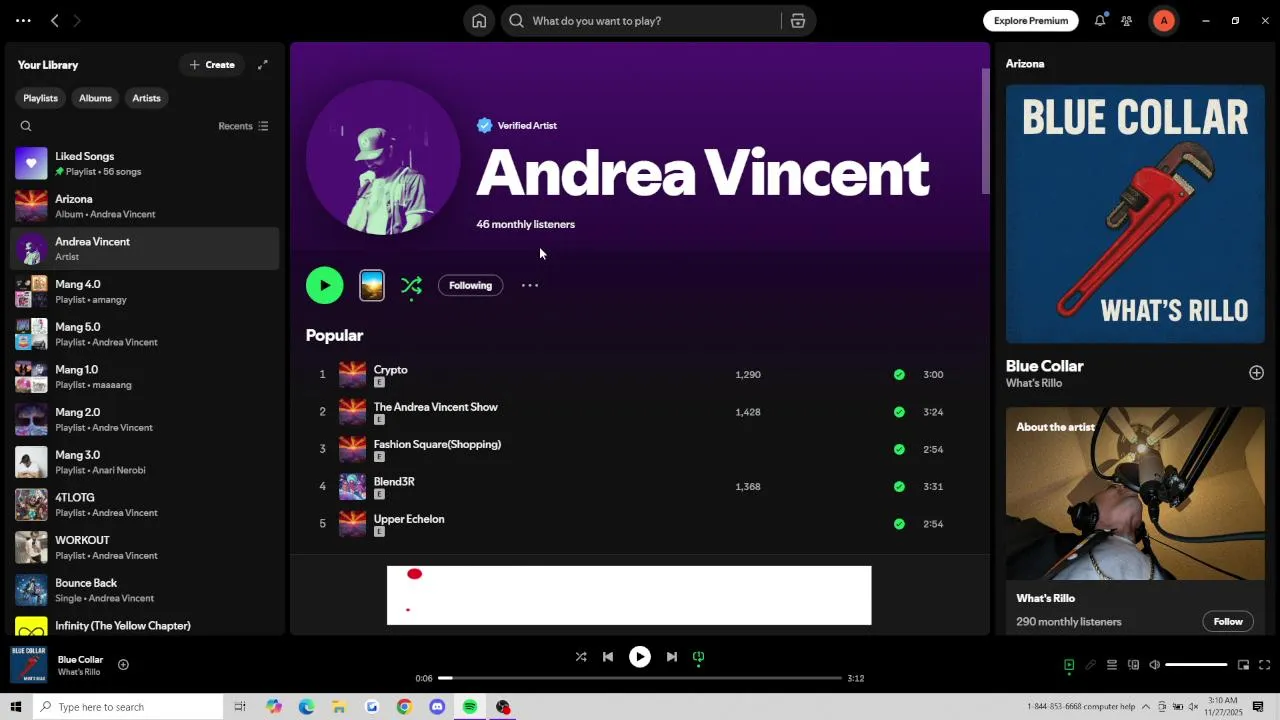Toggle repeat in the bottom player
Screen dimensions: 1280x720
coord(699,657)
